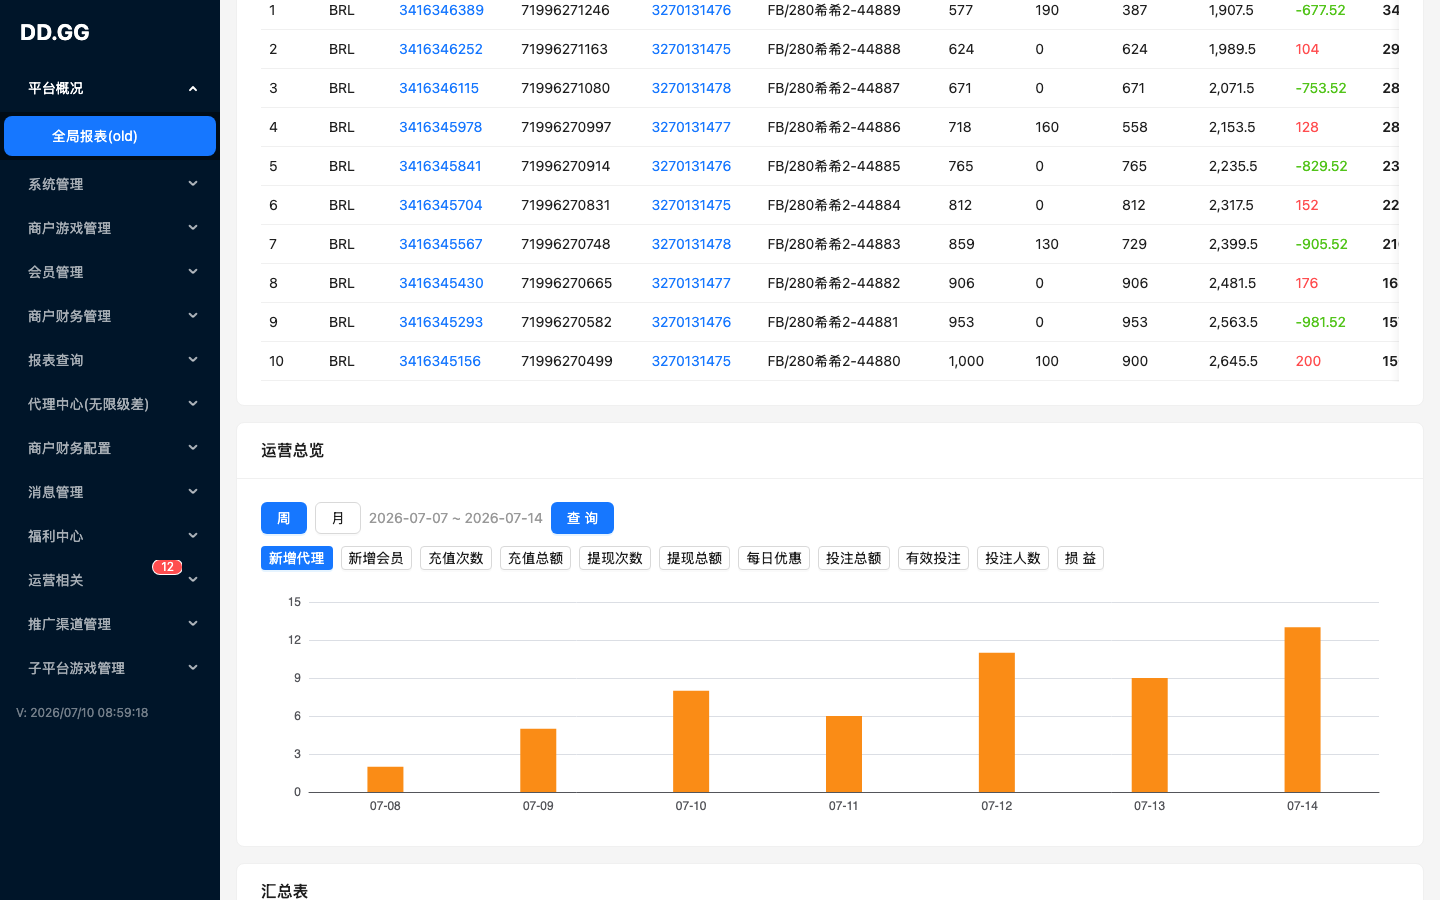Click the 07-08 chart bar
Screen dimensions: 1440x900
pos(385,779)
